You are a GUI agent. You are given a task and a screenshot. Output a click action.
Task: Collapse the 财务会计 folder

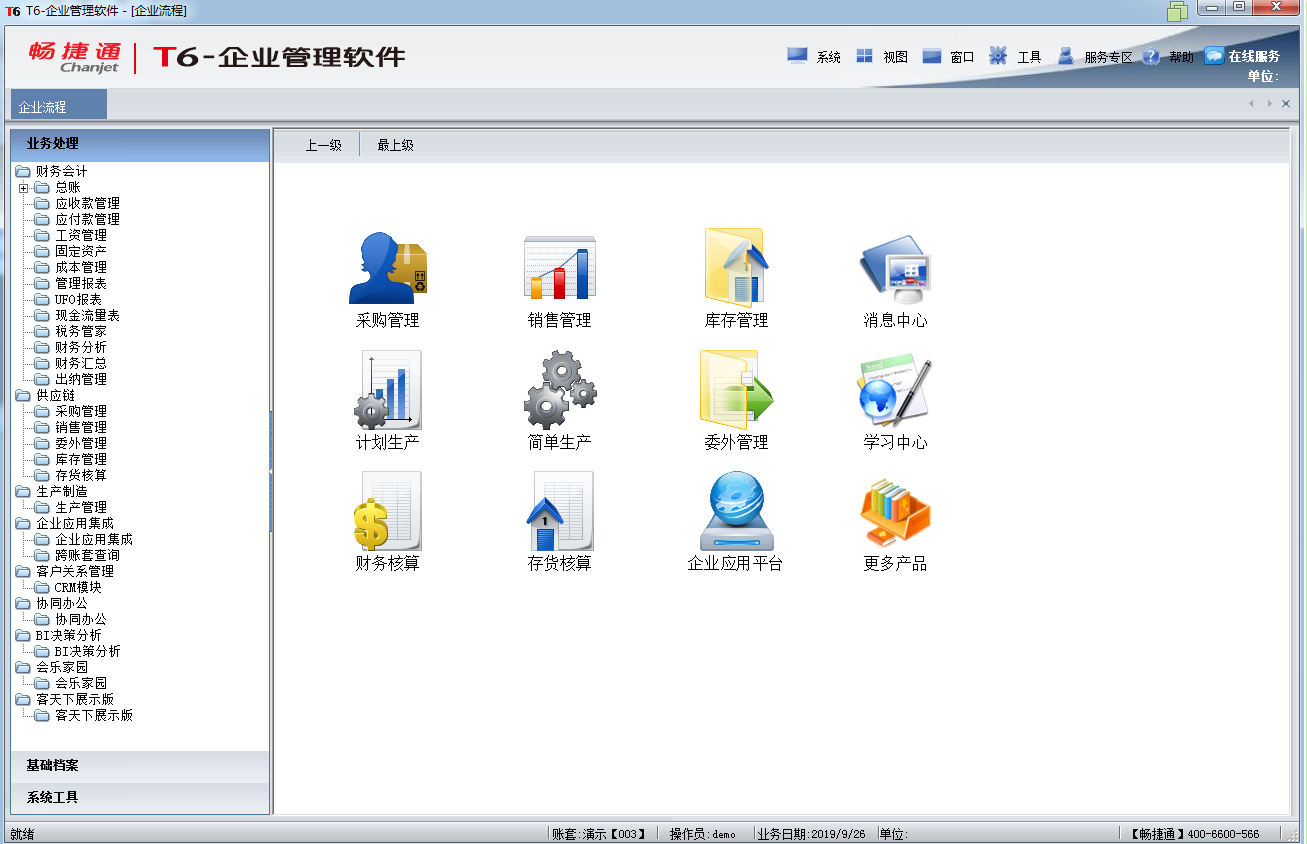coord(22,171)
